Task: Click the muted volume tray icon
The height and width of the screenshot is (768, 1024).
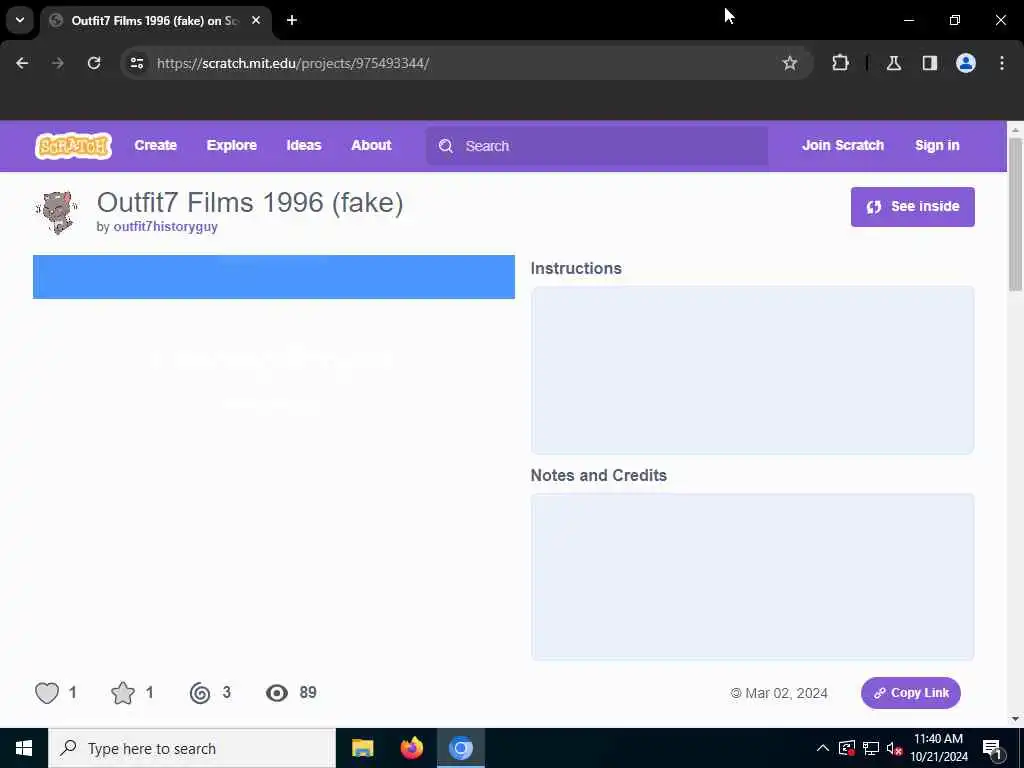Action: 894,748
